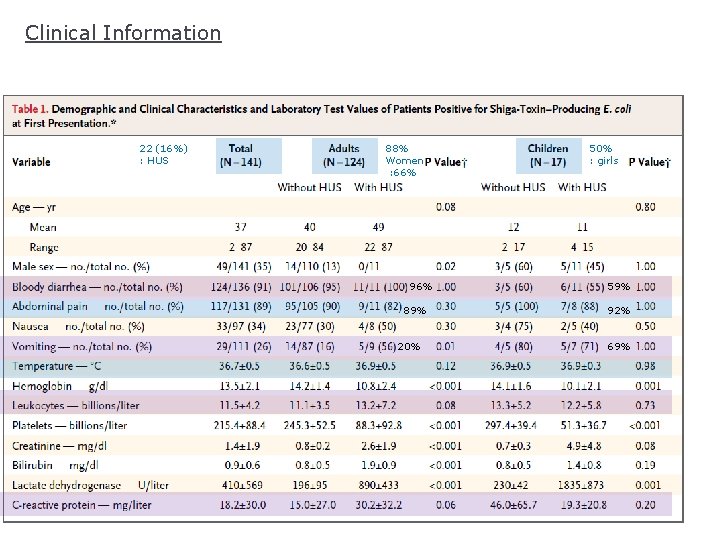Image resolution: width=720 pixels, height=540 pixels.
Task: Click the 'Clinical Information' slide title
Action: 123,34
